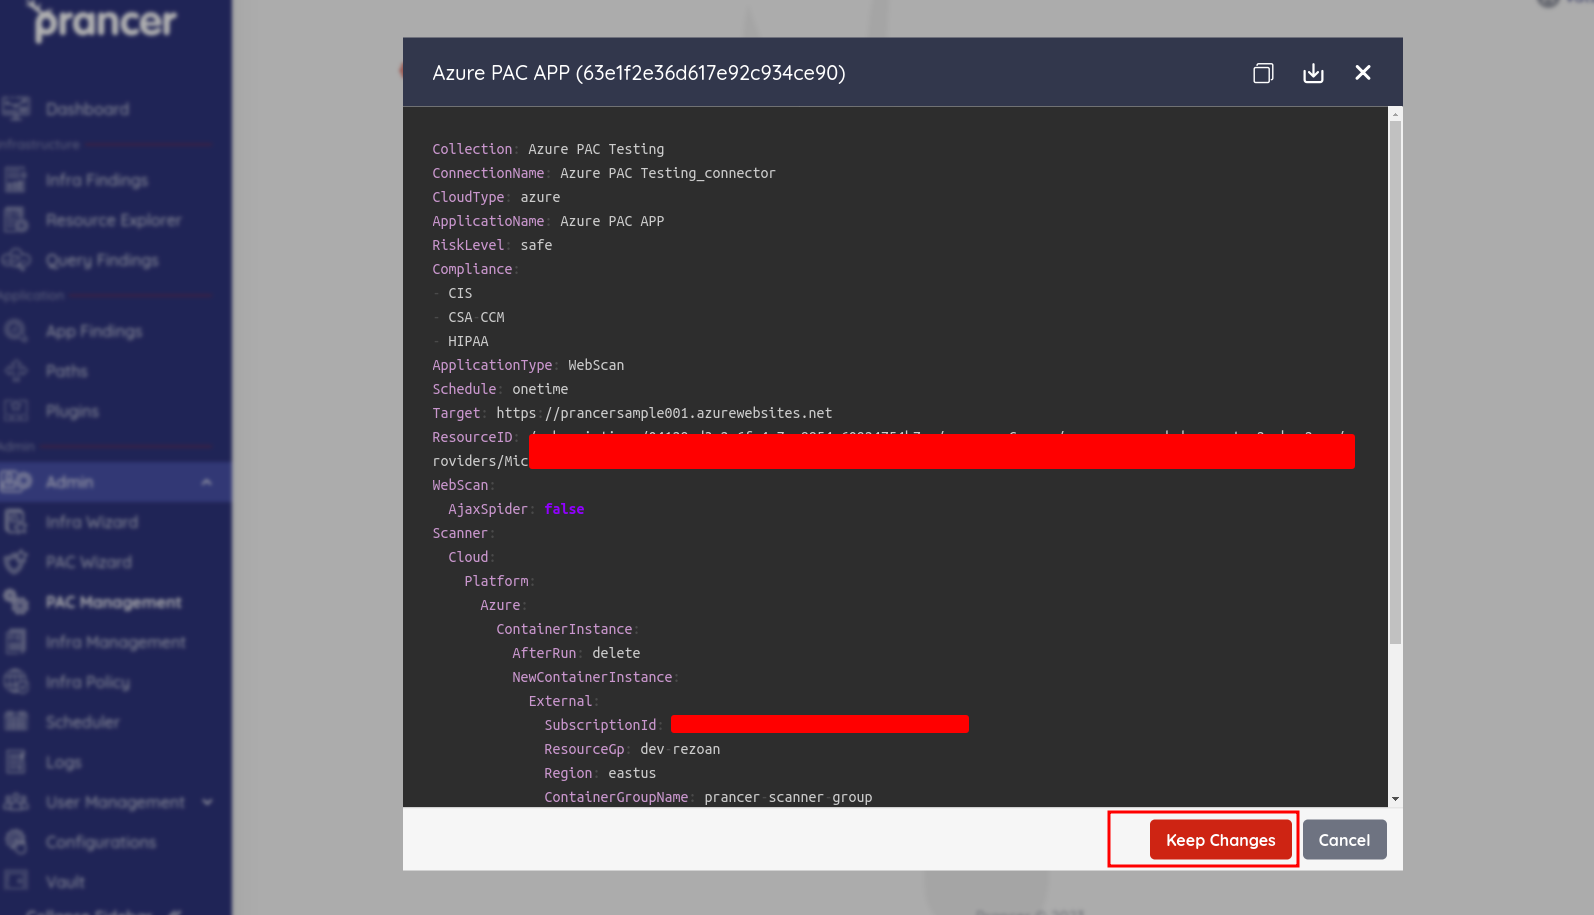Click the Configurations sidebar icon

click(16, 842)
